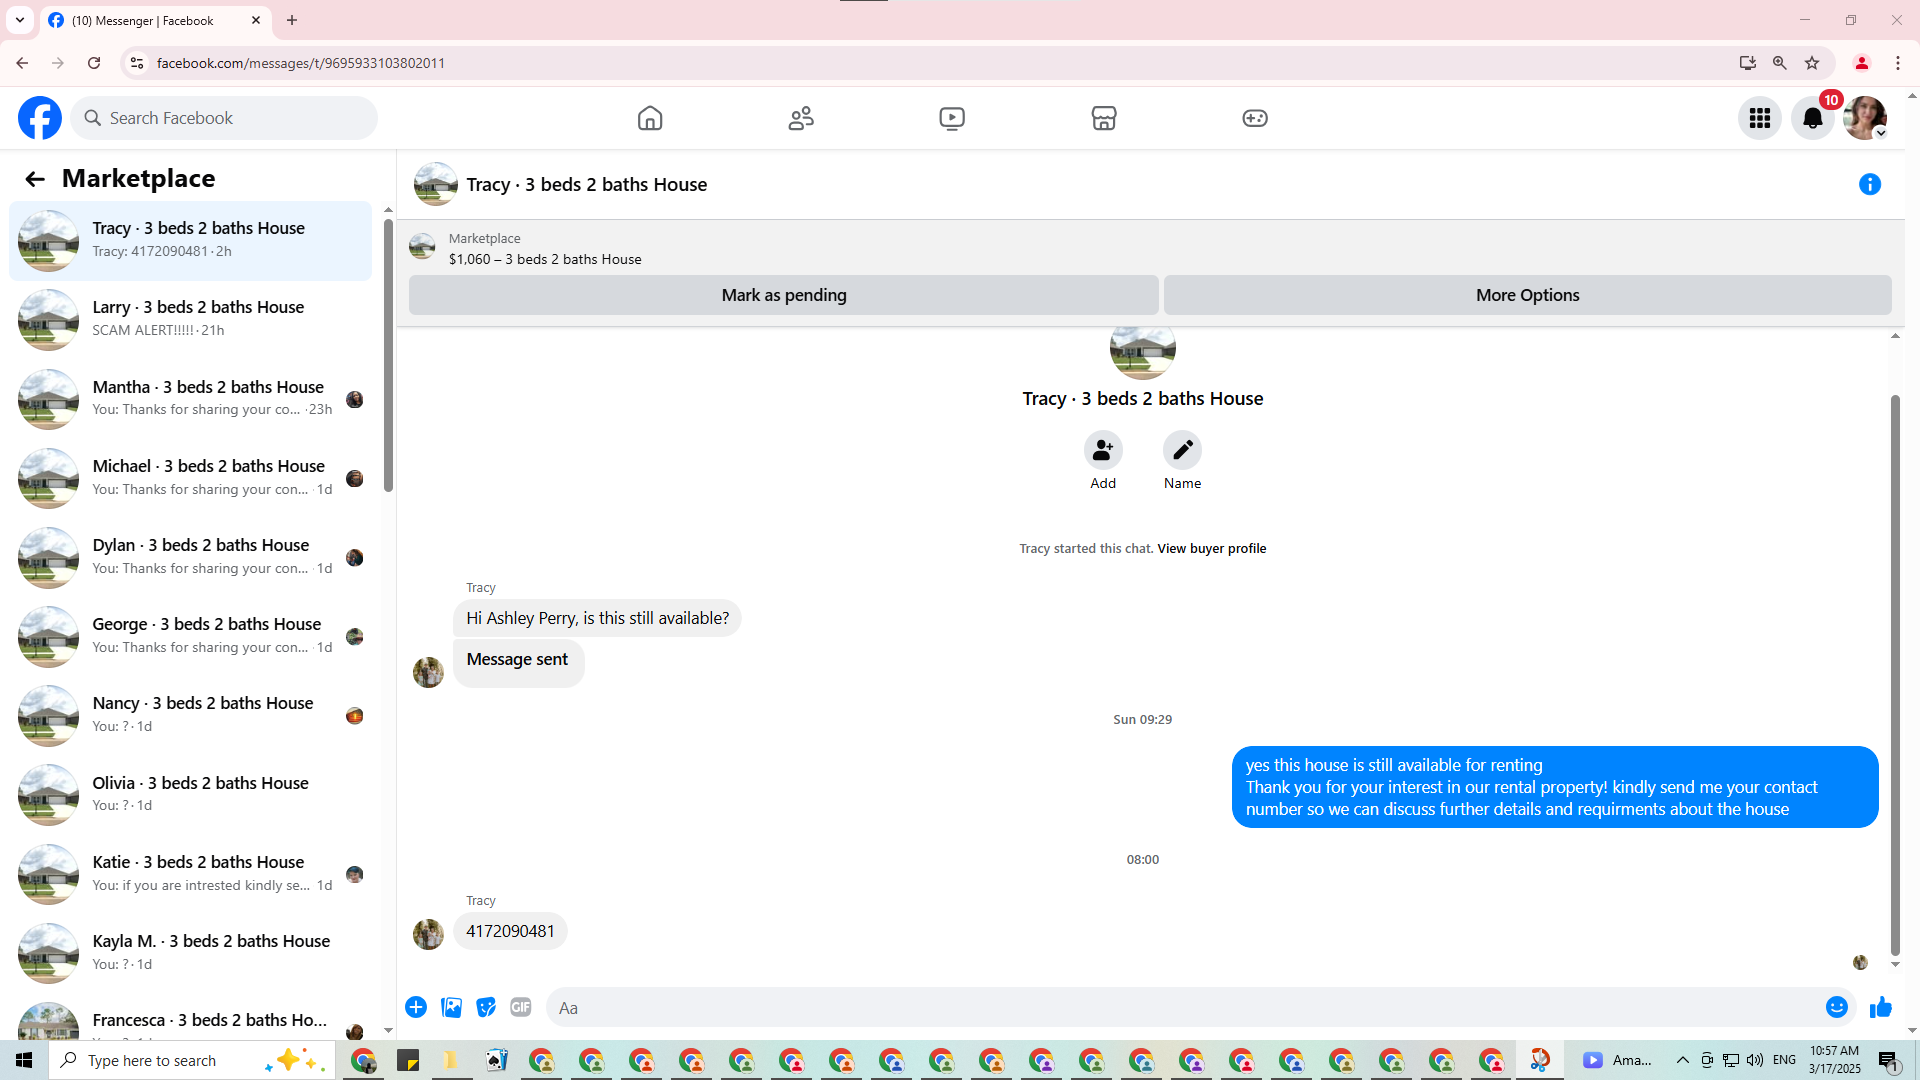This screenshot has height=1080, width=1920.
Task: Open the browser tab search dropdown
Action: 20,20
